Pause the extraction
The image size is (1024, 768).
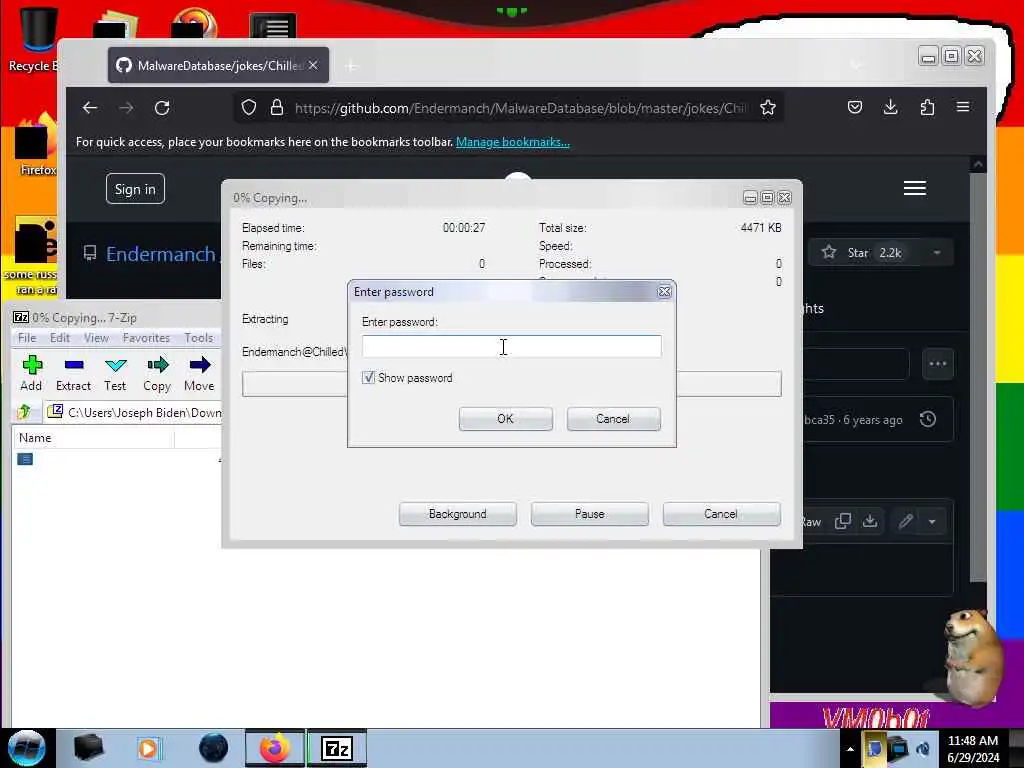pyautogui.click(x=590, y=514)
